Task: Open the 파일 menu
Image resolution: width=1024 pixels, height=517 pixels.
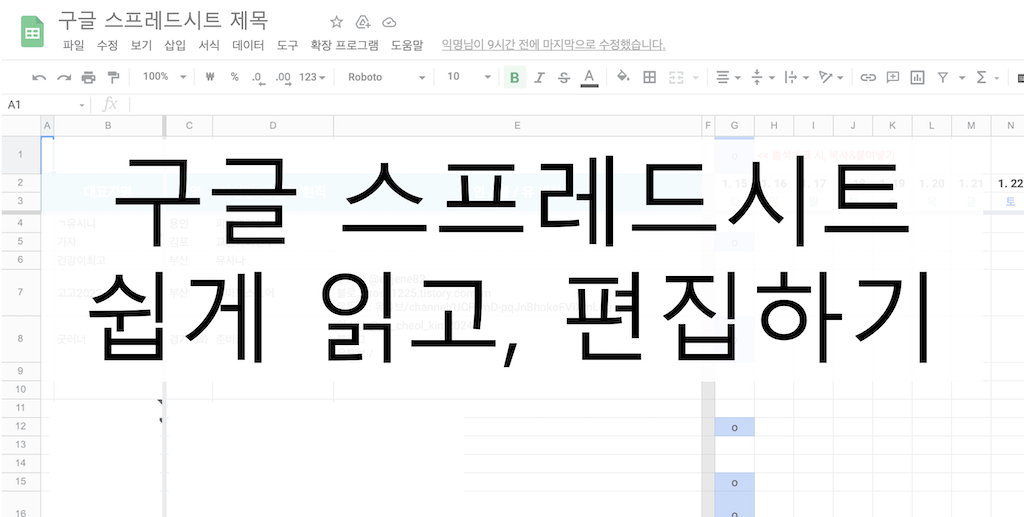Action: tap(73, 46)
